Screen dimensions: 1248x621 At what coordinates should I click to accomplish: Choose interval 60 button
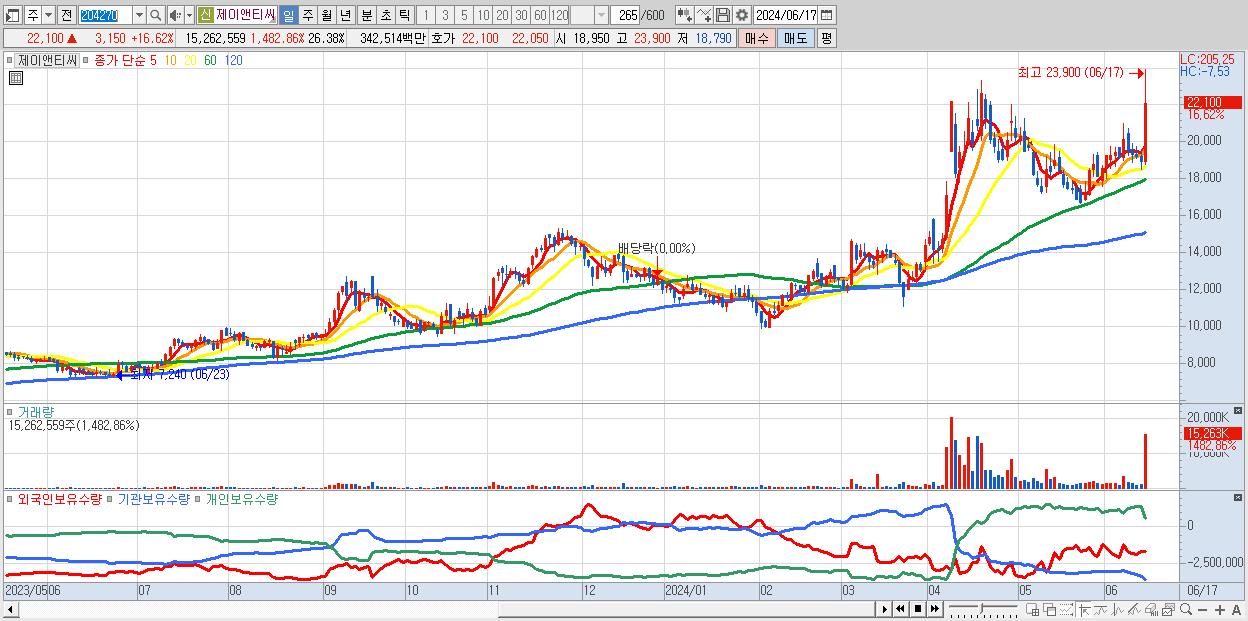[540, 16]
